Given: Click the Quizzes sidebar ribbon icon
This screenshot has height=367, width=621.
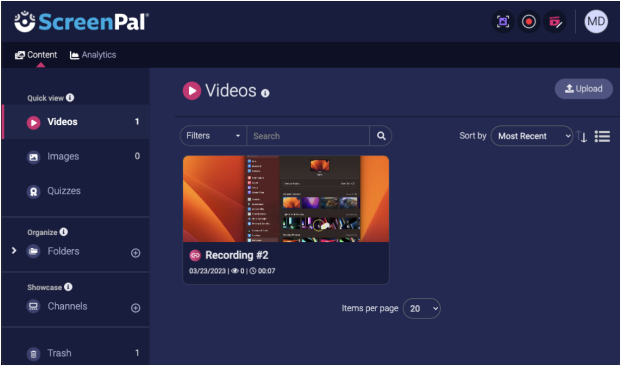Looking at the screenshot, I should click(34, 192).
